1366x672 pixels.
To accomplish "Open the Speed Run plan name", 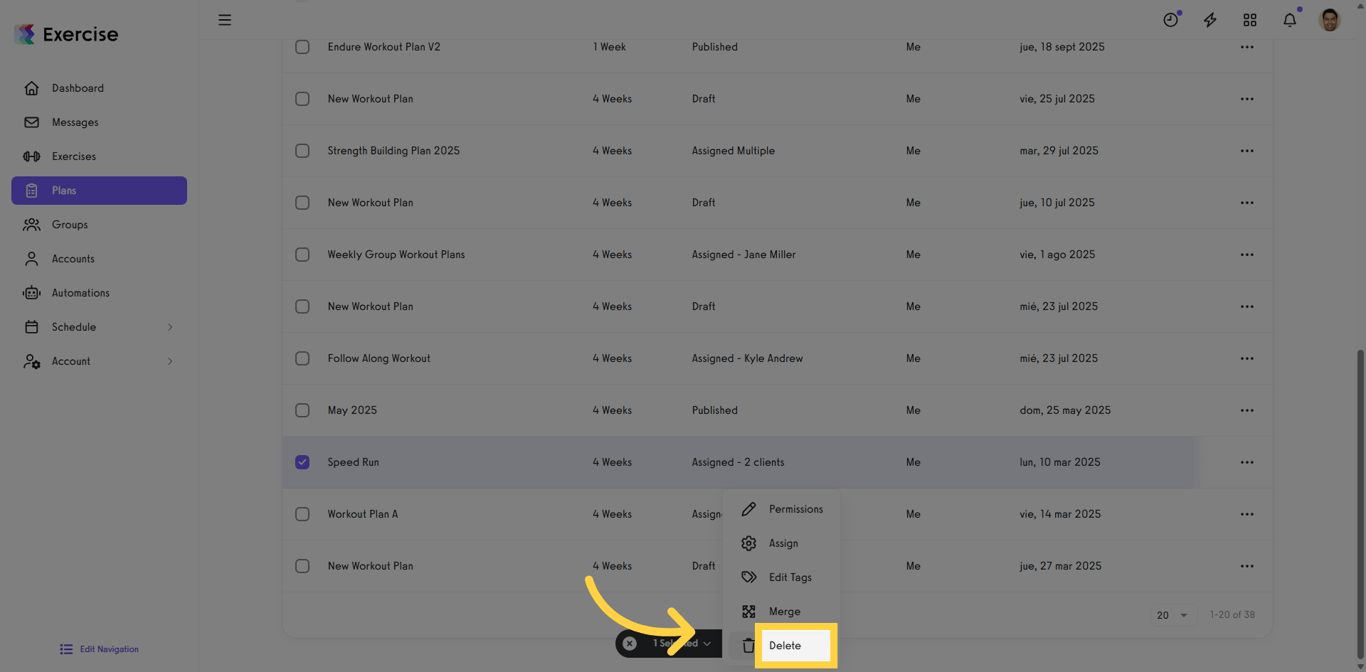I will click(353, 462).
